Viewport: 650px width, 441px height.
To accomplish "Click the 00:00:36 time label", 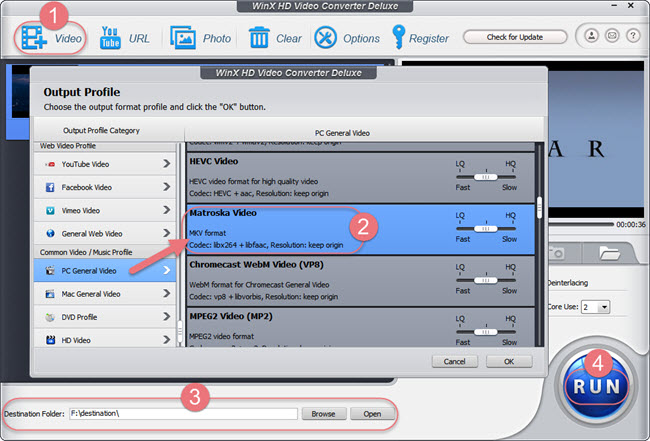I will 631,225.
